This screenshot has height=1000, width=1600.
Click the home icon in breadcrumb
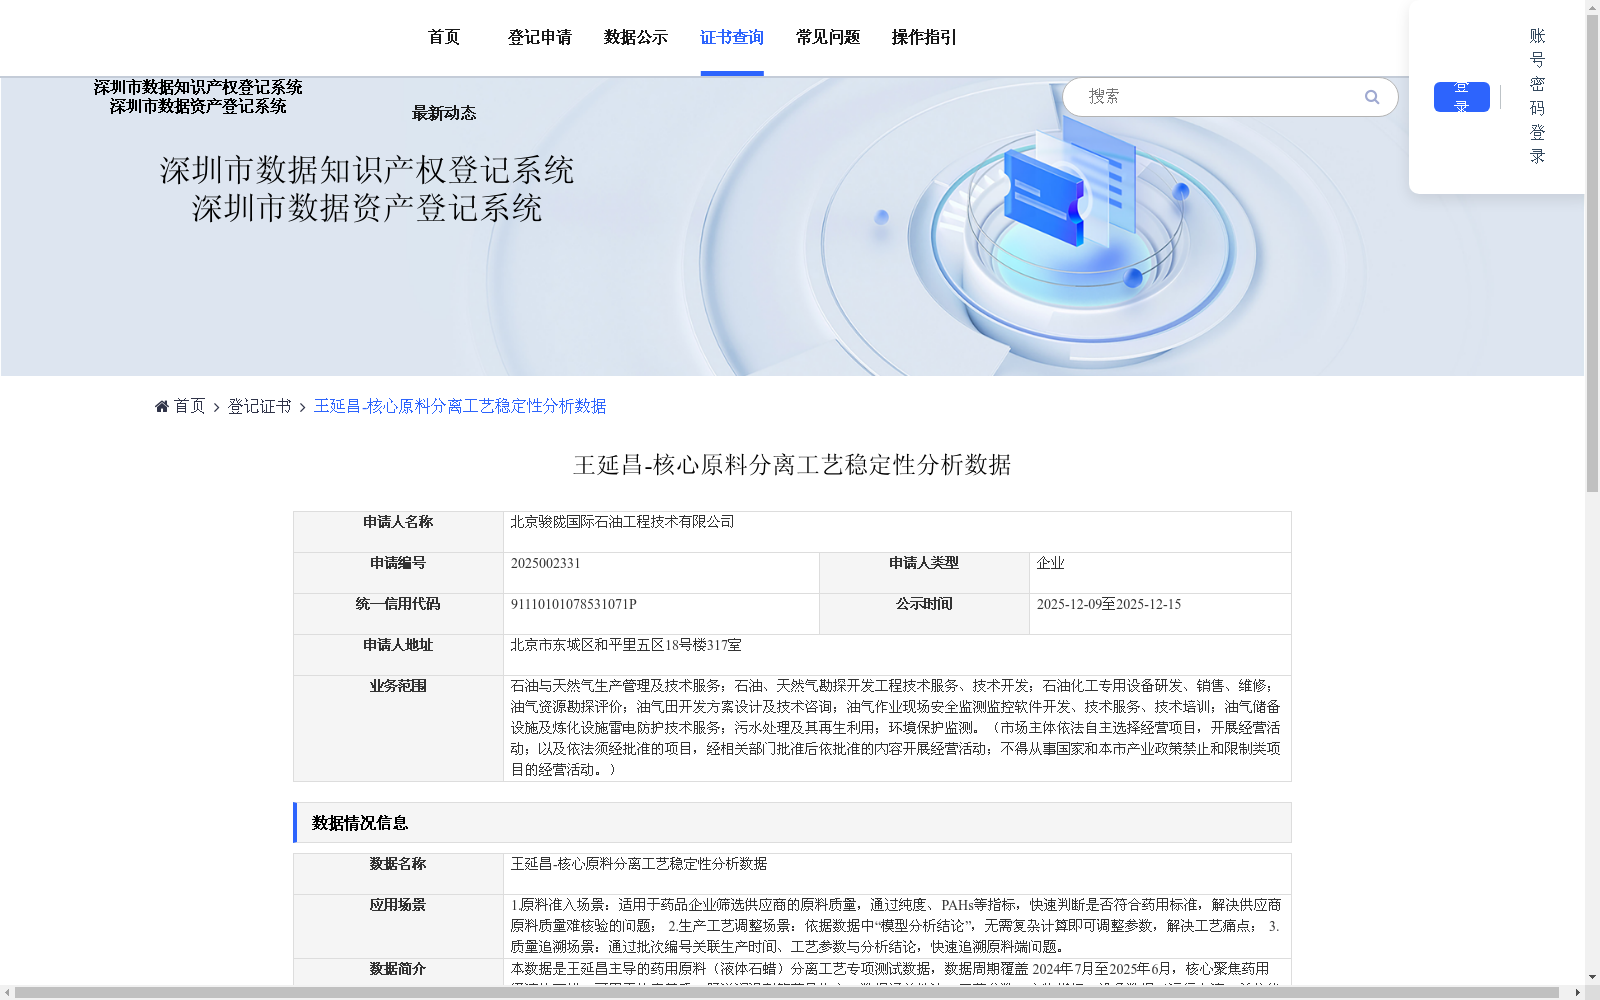pyautogui.click(x=162, y=406)
